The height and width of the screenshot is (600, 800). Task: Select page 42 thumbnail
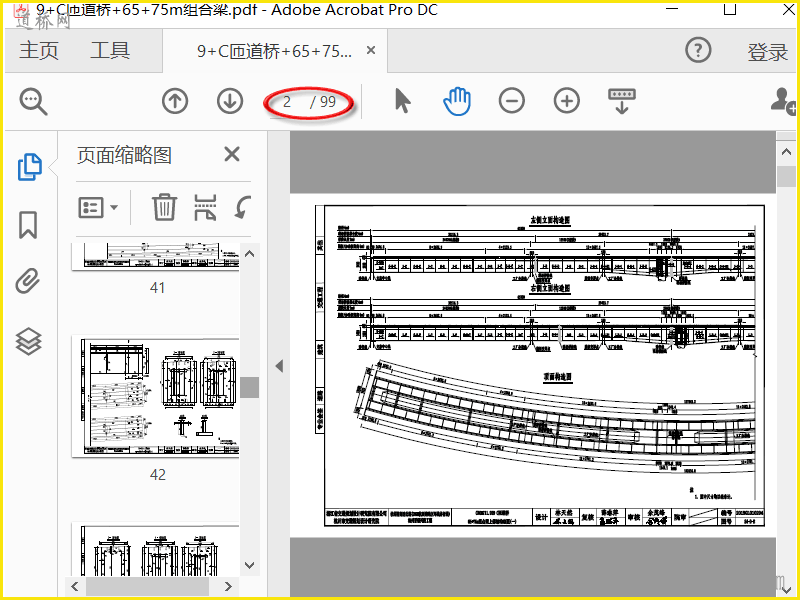pyautogui.click(x=156, y=396)
